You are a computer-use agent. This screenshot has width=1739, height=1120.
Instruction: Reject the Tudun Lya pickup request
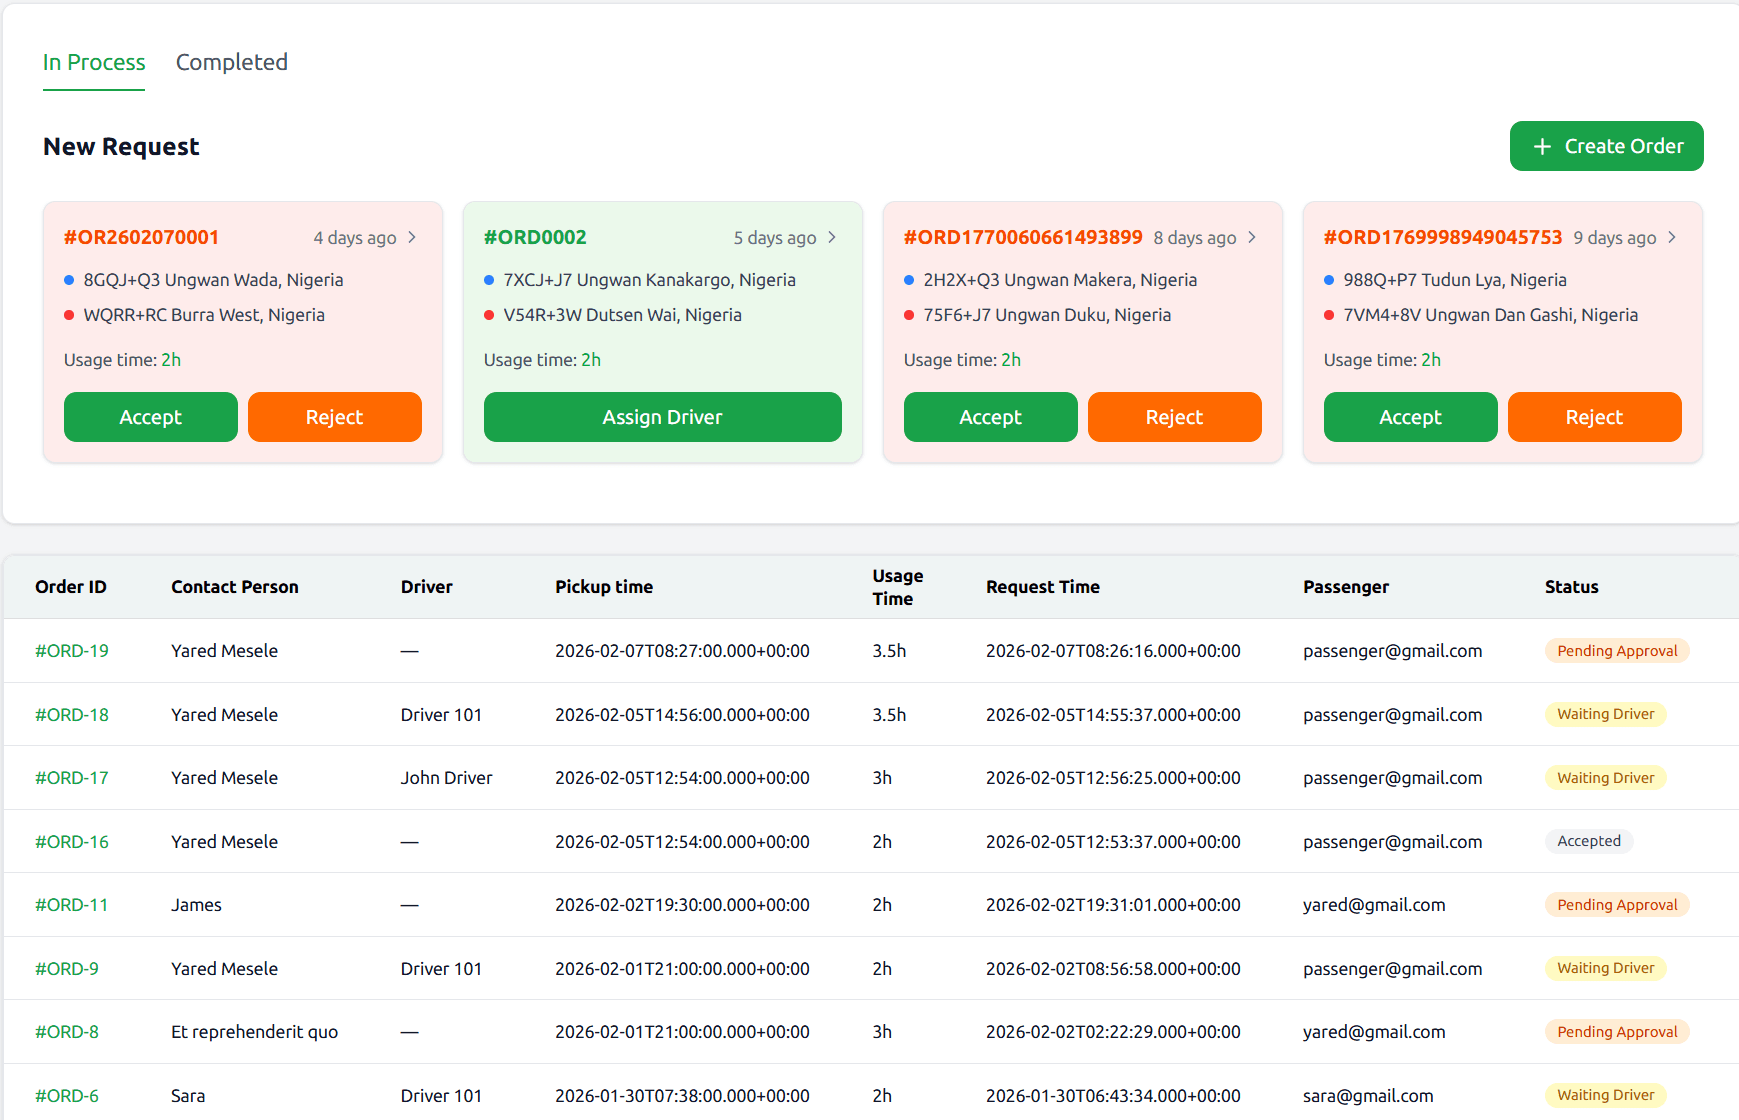click(1594, 417)
